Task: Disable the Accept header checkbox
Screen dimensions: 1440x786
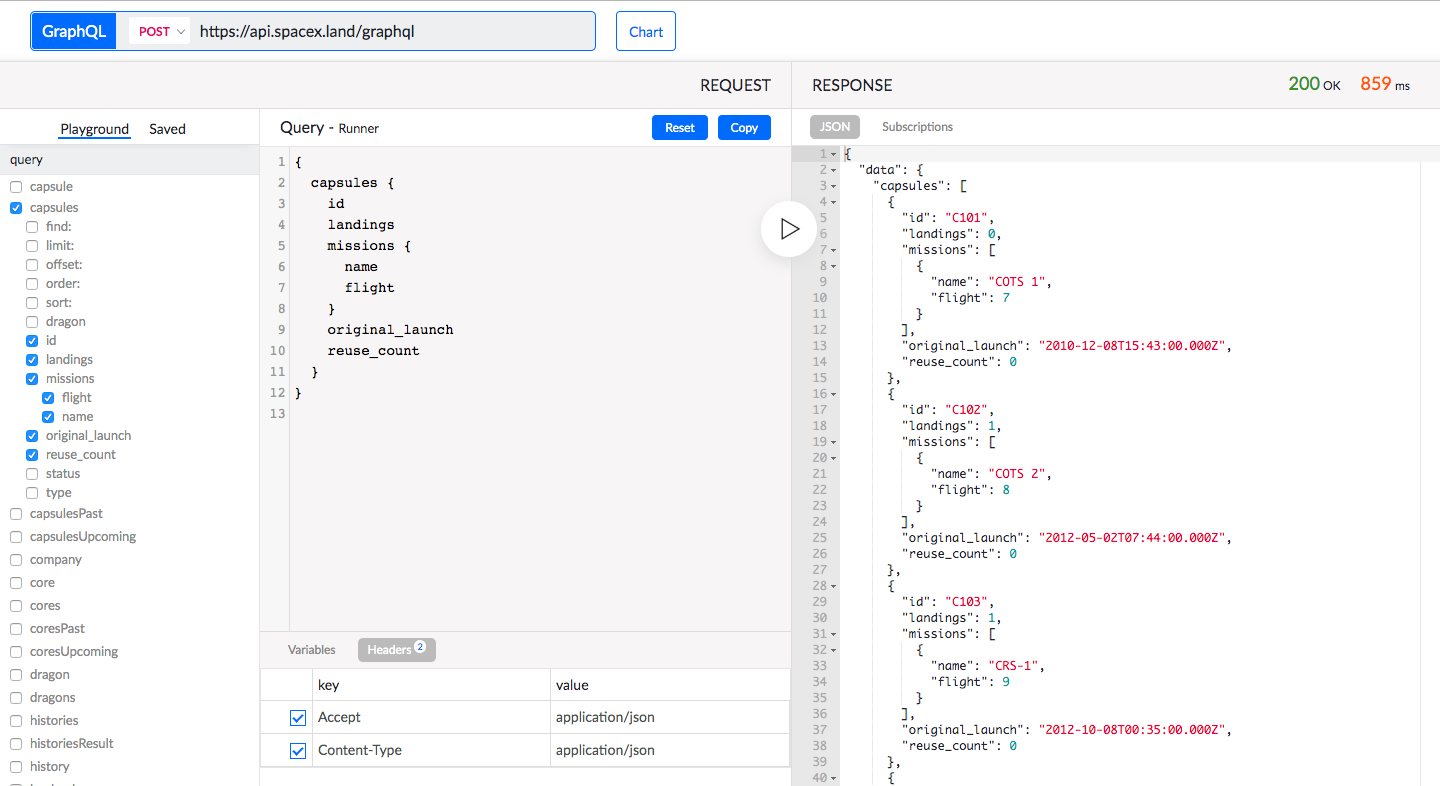Action: pos(297,717)
